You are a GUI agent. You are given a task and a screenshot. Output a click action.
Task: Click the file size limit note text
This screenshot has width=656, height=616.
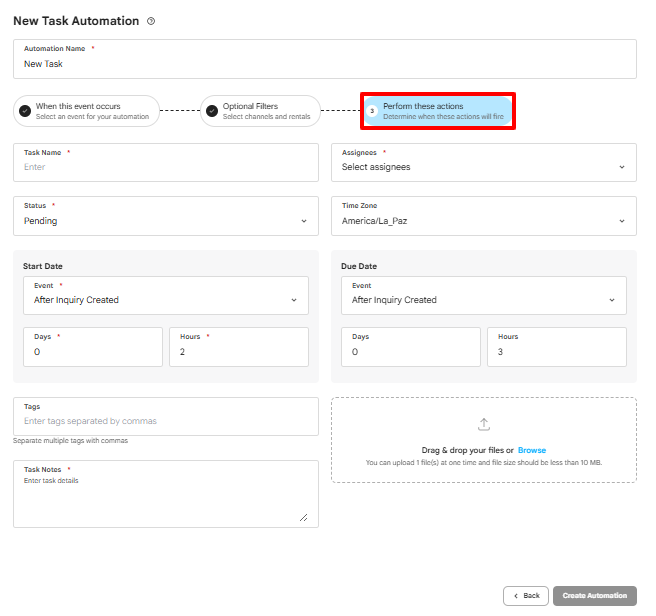(484, 462)
